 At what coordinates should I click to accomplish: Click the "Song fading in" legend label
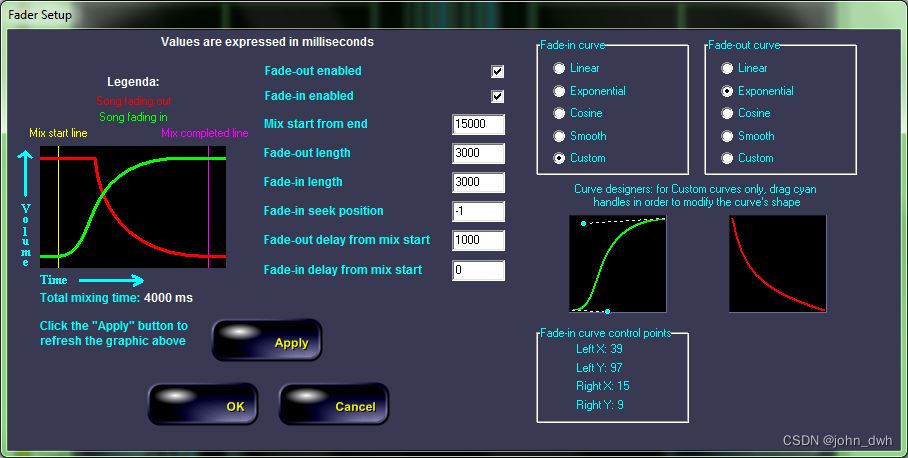133,117
